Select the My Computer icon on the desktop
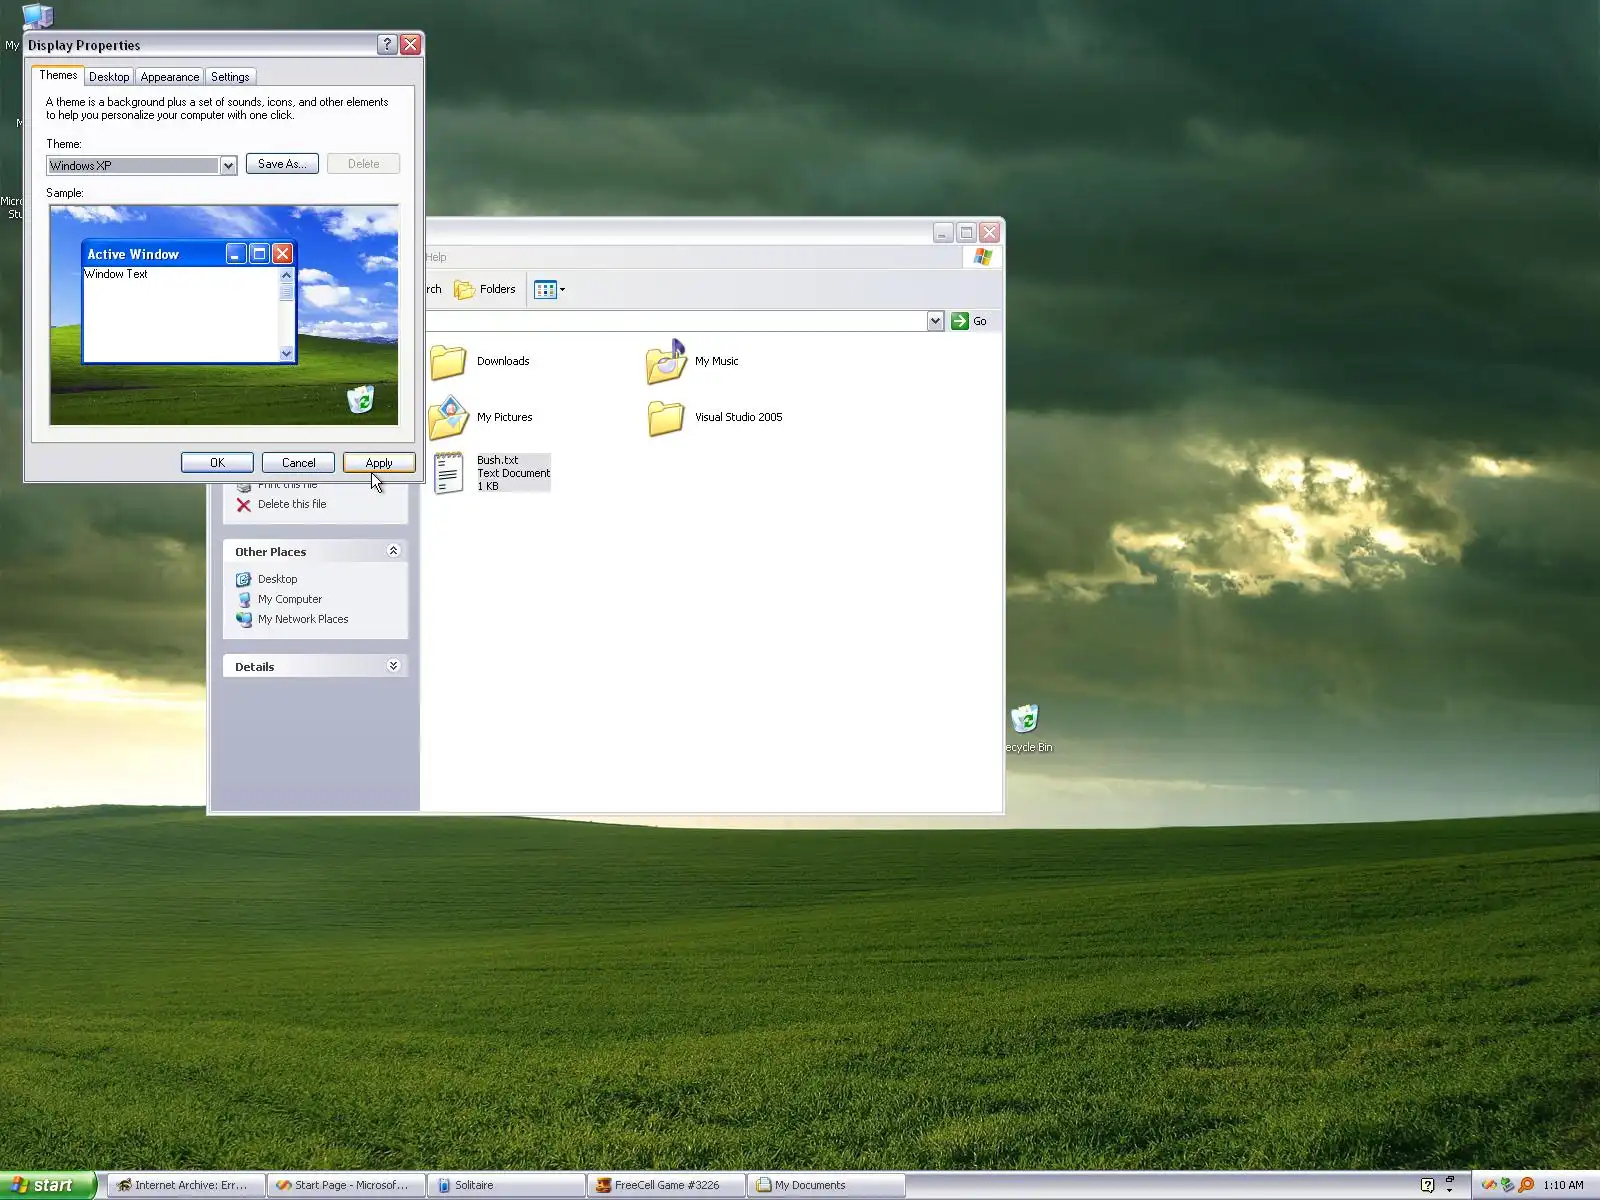The height and width of the screenshot is (1200, 1600). 37,14
